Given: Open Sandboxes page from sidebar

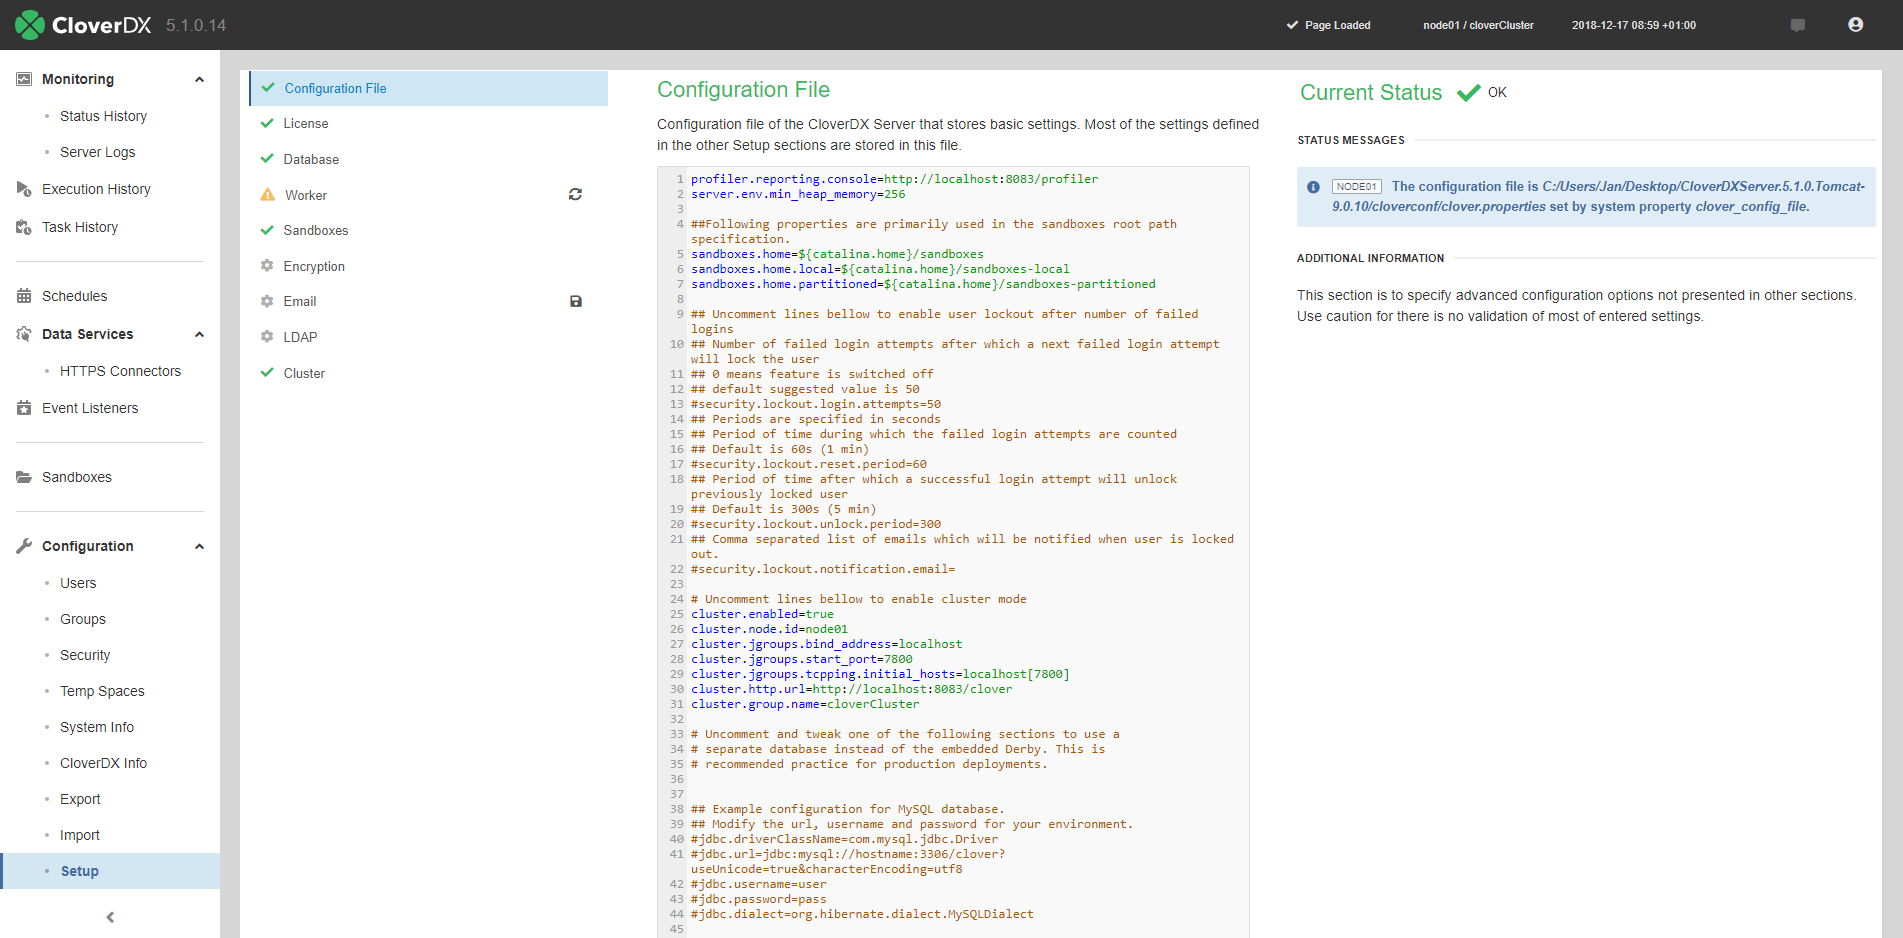Looking at the screenshot, I should click(77, 477).
